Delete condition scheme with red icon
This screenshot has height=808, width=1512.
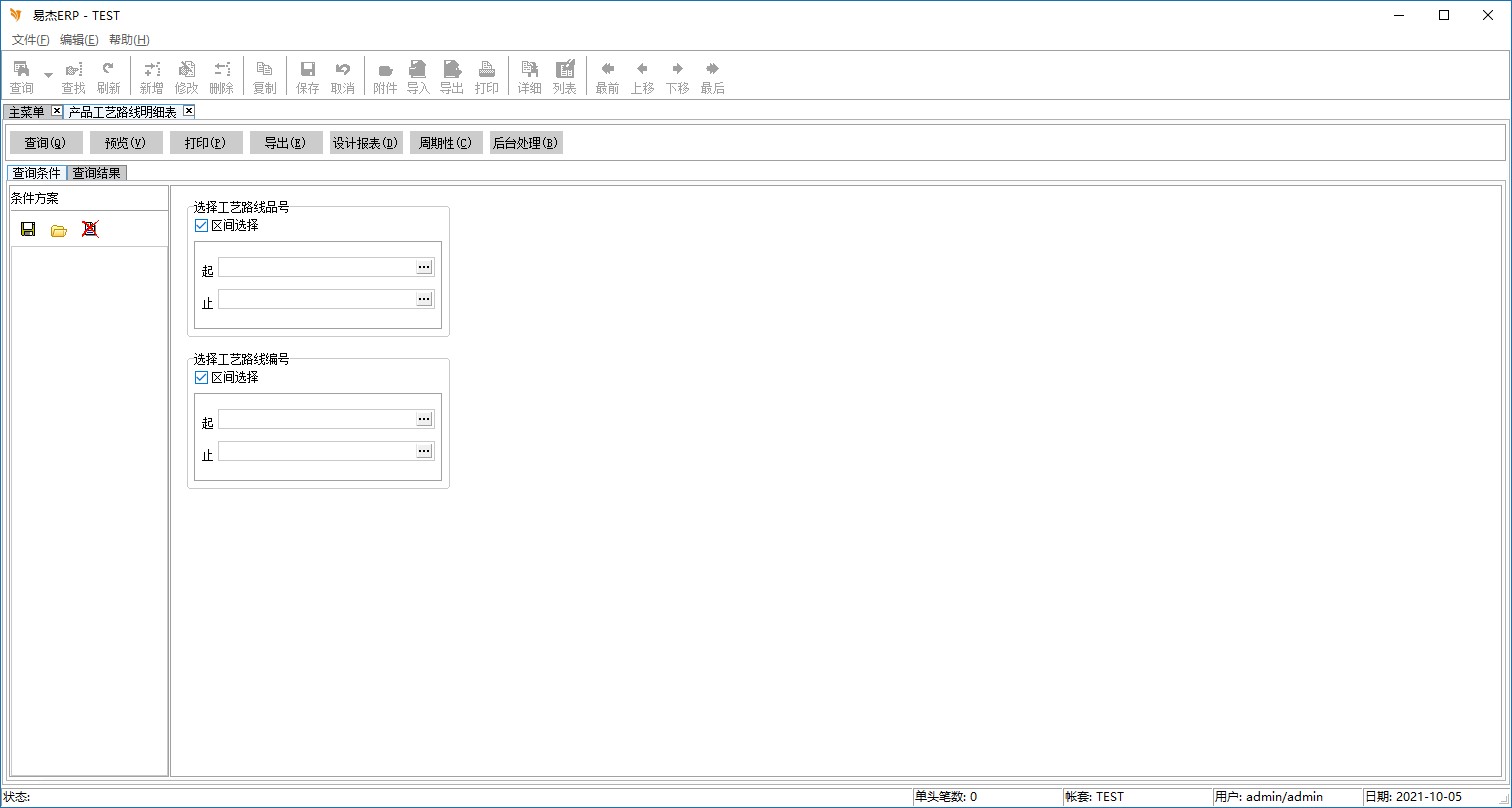coord(90,229)
